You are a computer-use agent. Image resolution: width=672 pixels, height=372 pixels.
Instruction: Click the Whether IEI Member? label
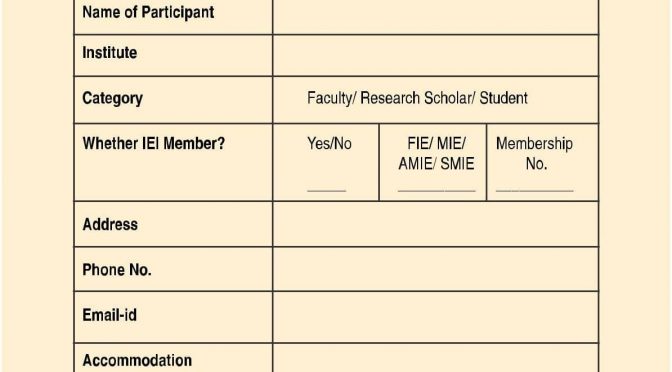[153, 144]
